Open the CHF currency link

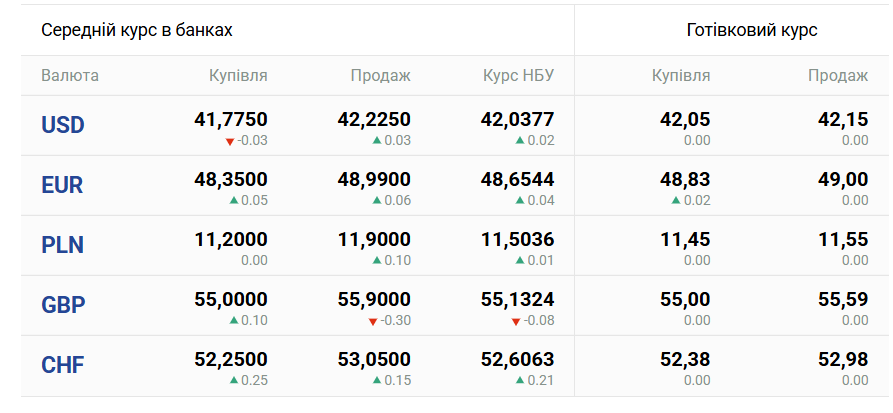(x=62, y=365)
